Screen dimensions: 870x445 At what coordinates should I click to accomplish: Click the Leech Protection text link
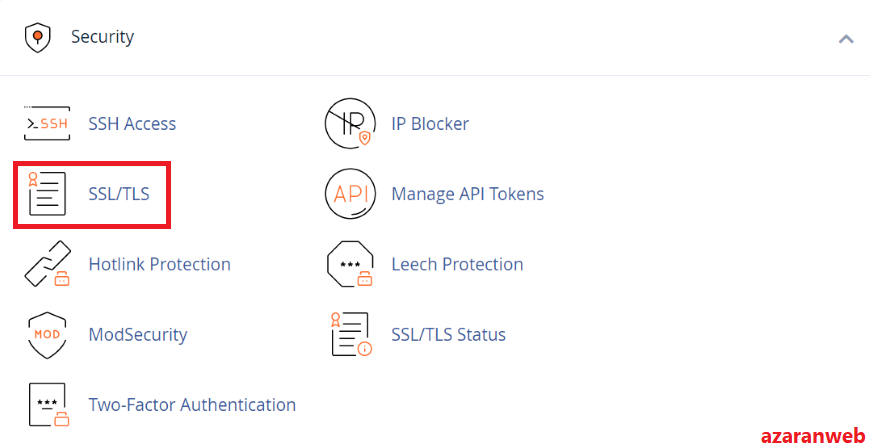457,264
